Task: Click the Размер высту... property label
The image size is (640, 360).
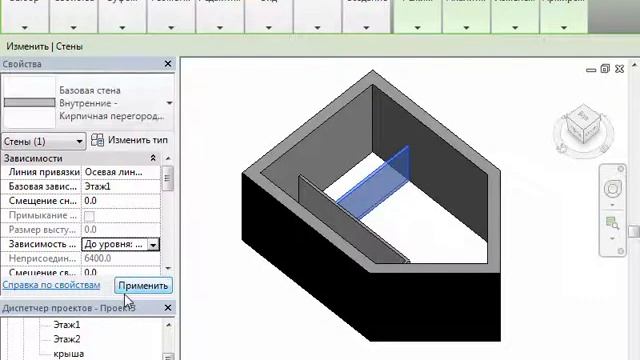Action: point(42,230)
